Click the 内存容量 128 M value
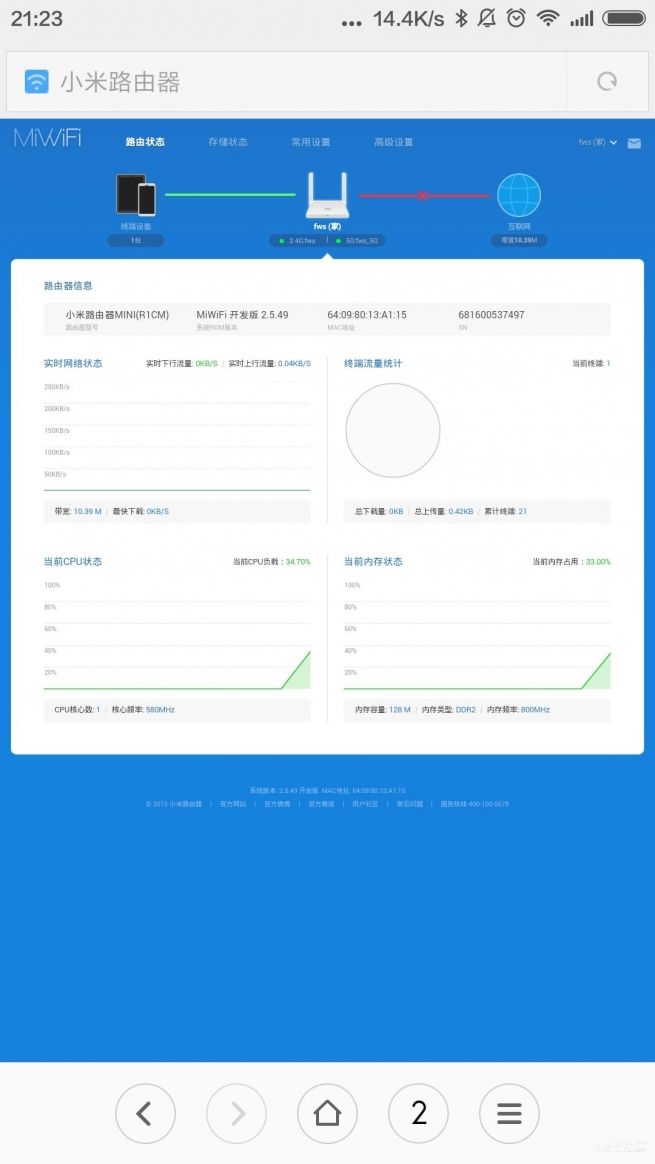The image size is (655, 1164). pyautogui.click(x=400, y=710)
